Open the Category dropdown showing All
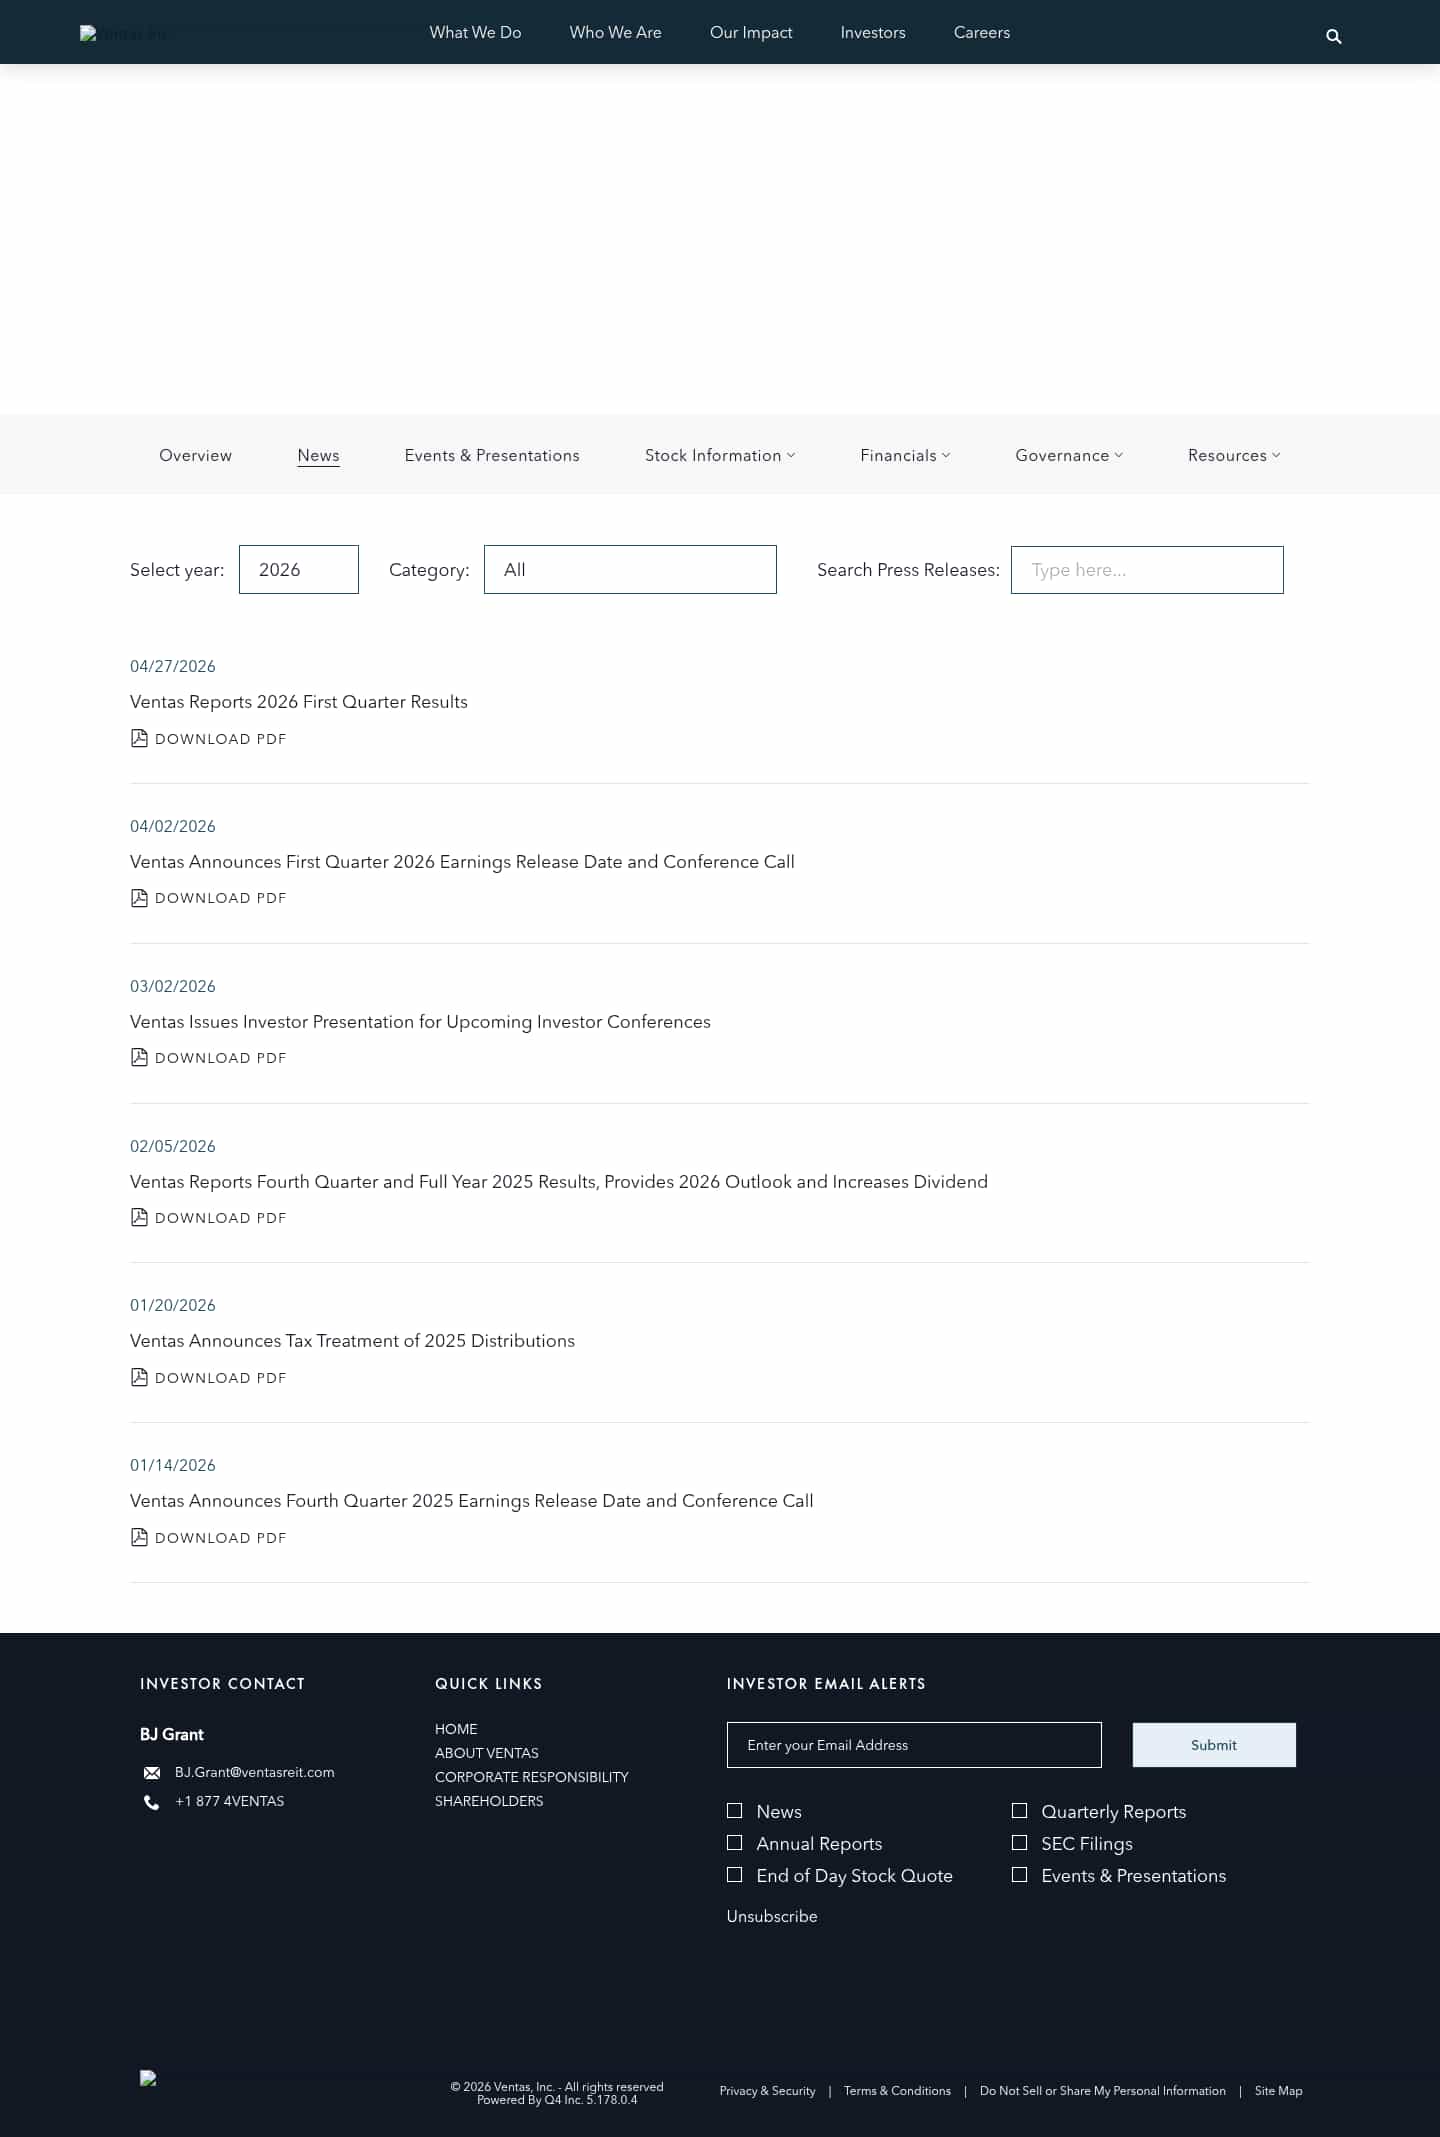 pyautogui.click(x=630, y=569)
